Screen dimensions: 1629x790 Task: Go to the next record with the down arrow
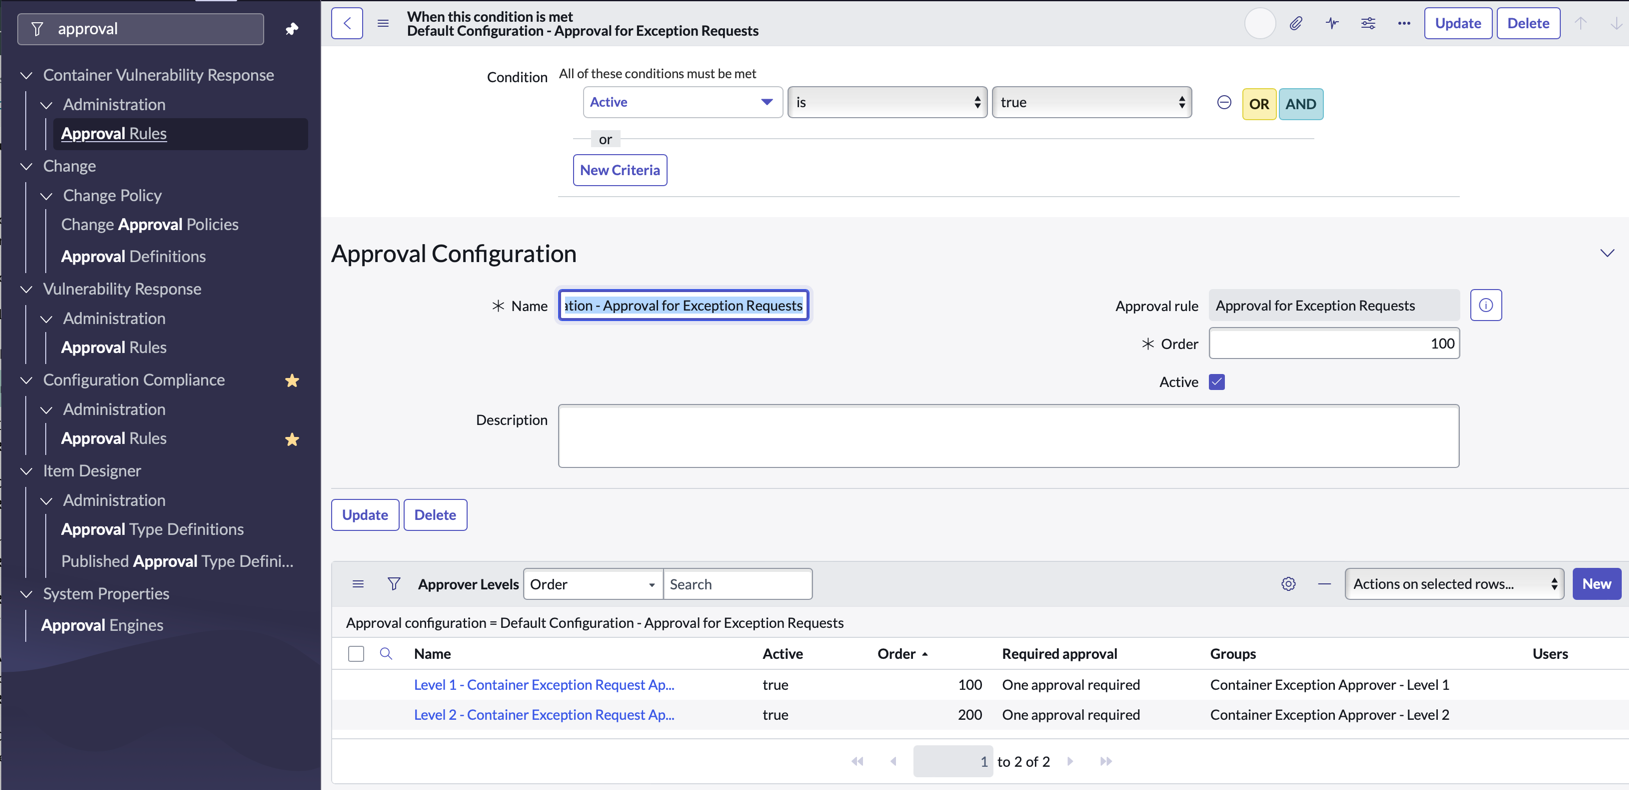pos(1616,23)
